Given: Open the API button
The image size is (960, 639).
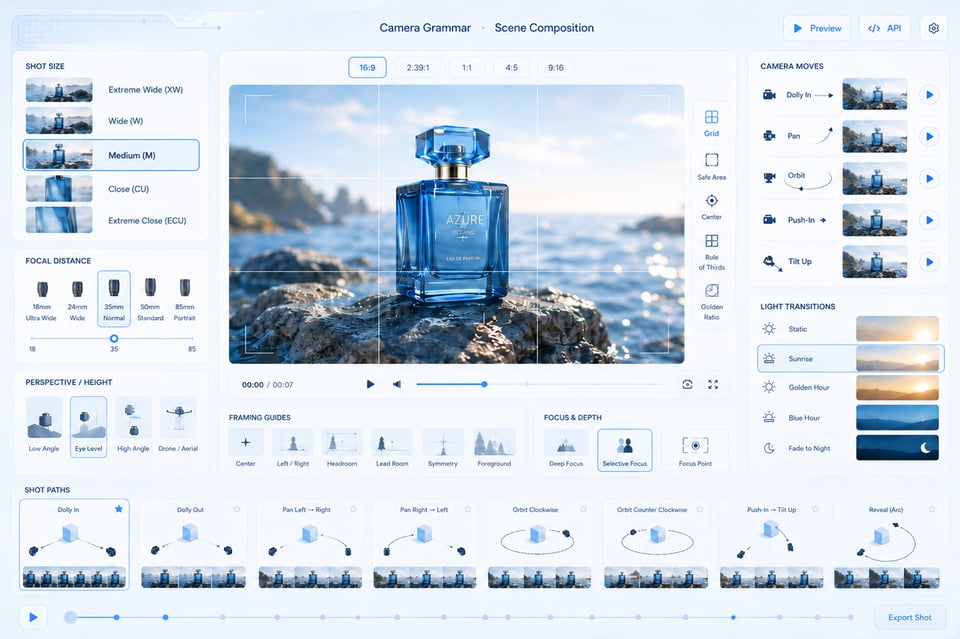Looking at the screenshot, I should [x=885, y=28].
